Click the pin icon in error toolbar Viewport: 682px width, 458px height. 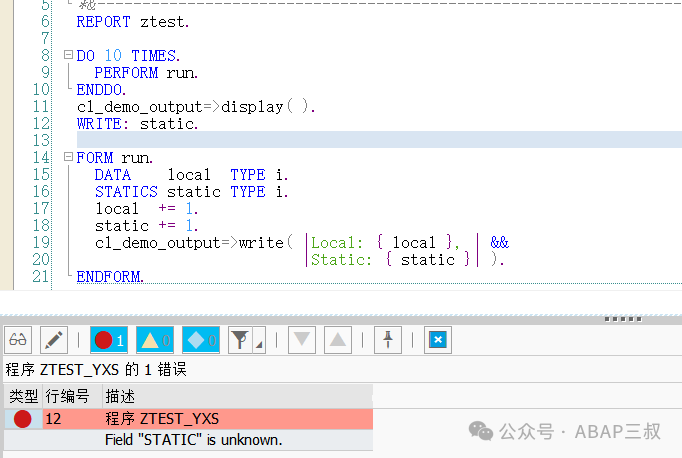(388, 340)
